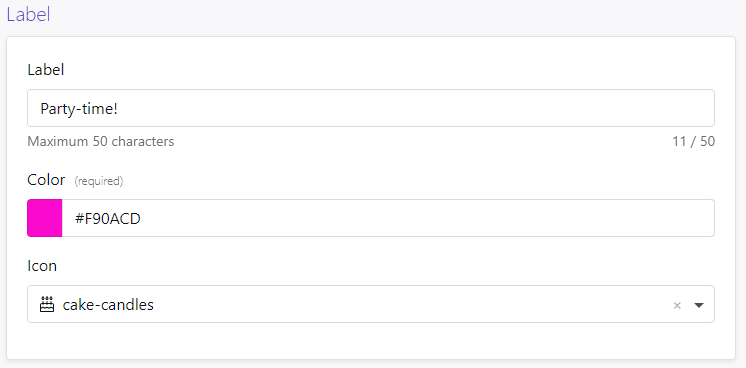This screenshot has width=746, height=368.
Task: Open the magenta color swatch picker
Action: click(x=45, y=218)
